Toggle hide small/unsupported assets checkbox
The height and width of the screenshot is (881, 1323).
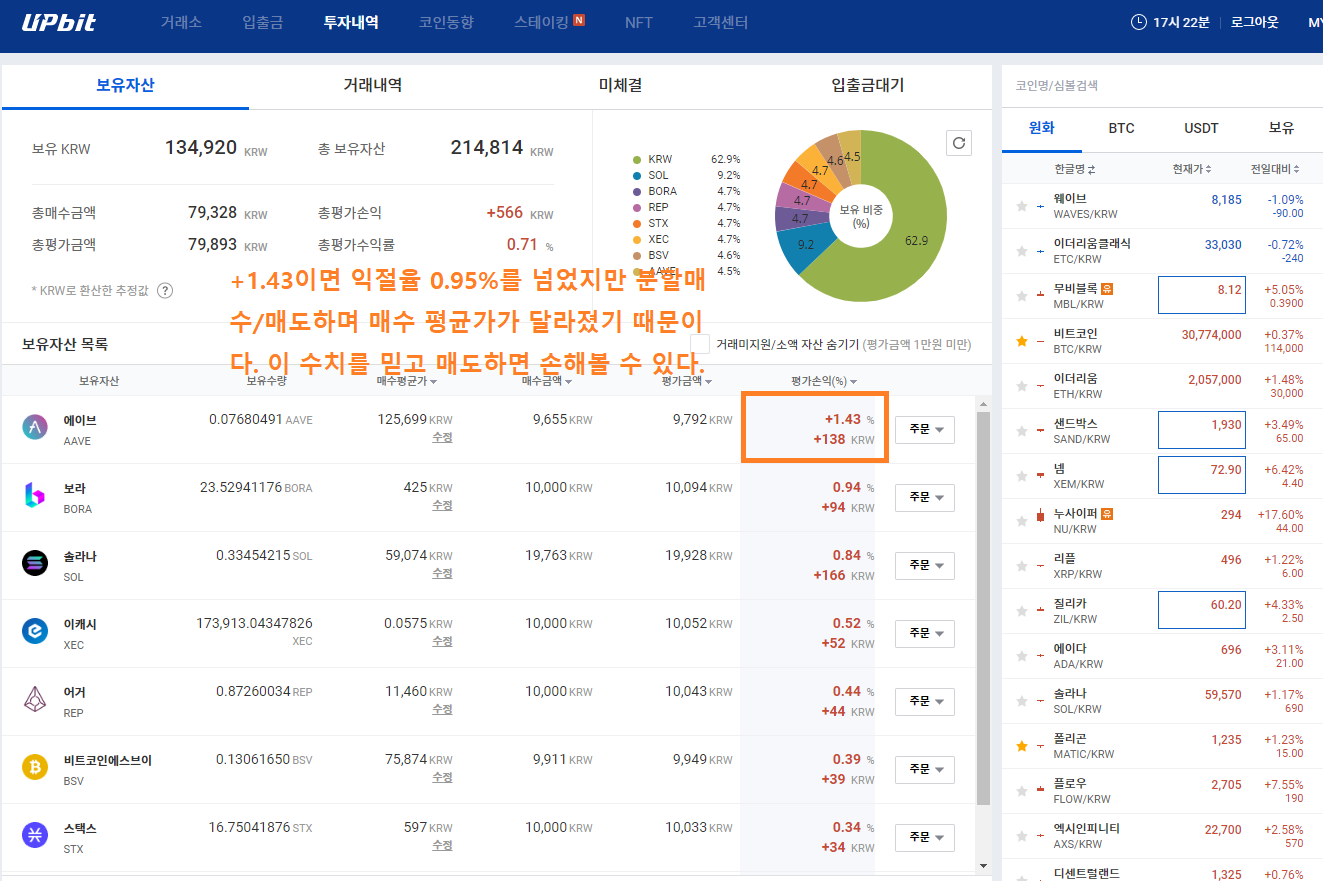click(x=700, y=344)
